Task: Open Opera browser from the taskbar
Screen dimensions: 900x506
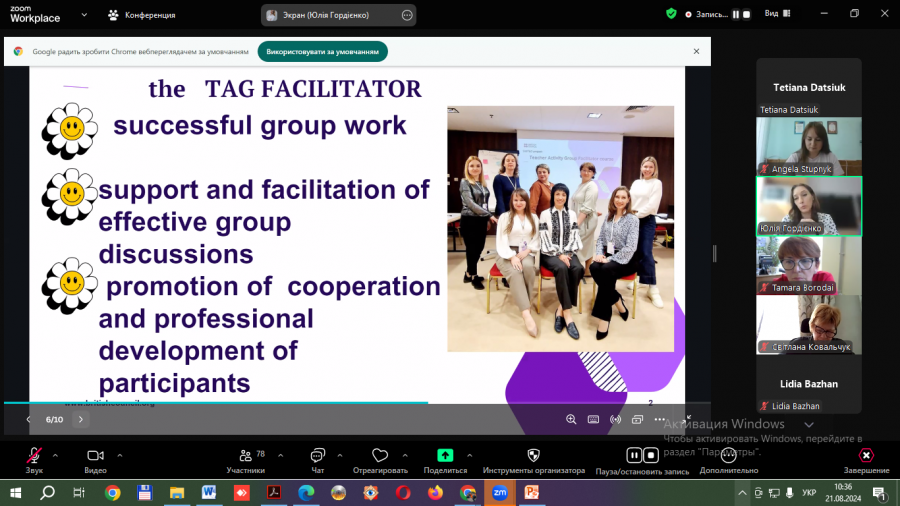Action: (403, 493)
